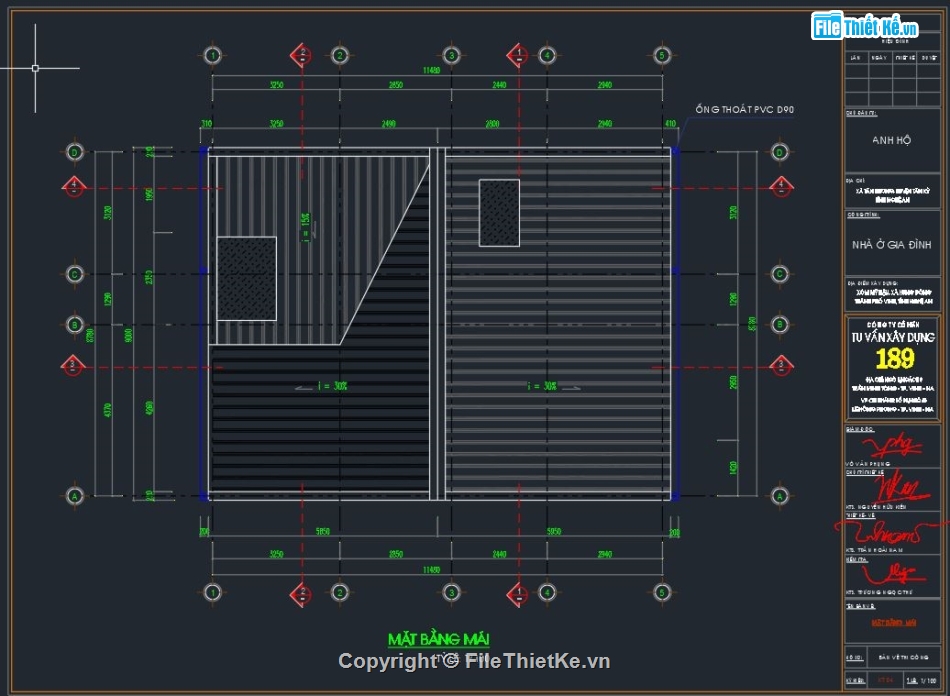
Task: Select the 'MẶT BẰNG MÁI' green drawing title
Action: pyautogui.click(x=439, y=639)
